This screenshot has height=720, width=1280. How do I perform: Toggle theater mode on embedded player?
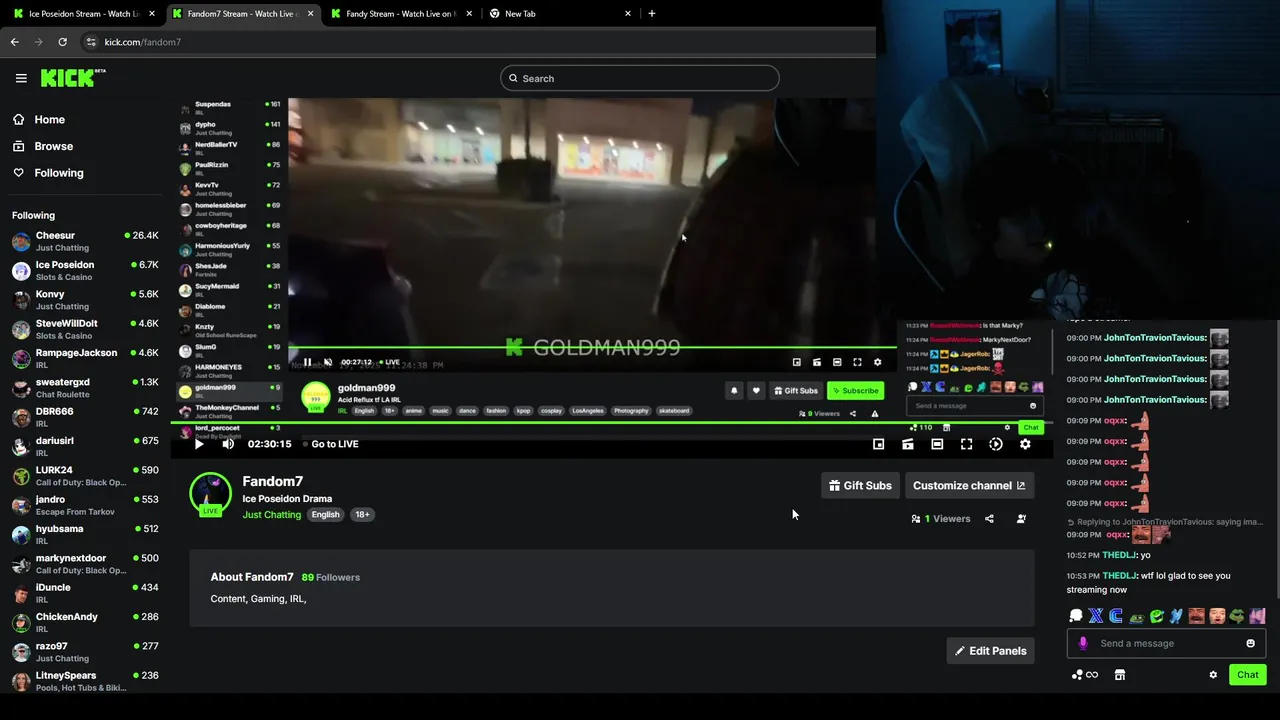click(837, 362)
